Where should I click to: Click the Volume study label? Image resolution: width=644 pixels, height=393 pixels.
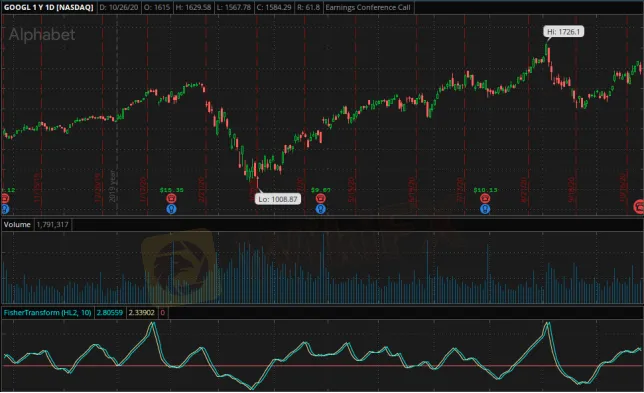tap(17, 225)
